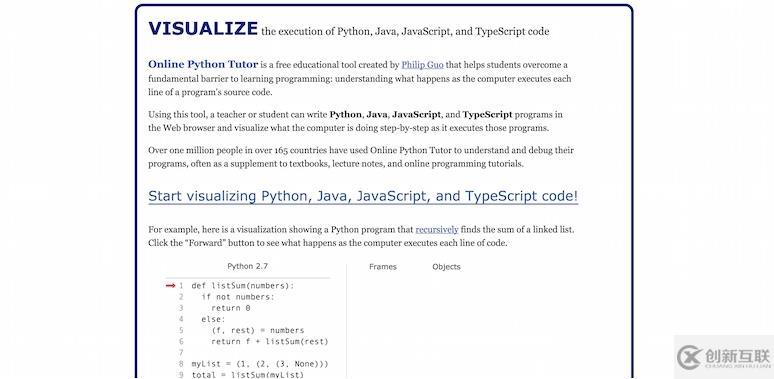
Task: Click line number 7 in code gutter
Action: pyautogui.click(x=181, y=353)
